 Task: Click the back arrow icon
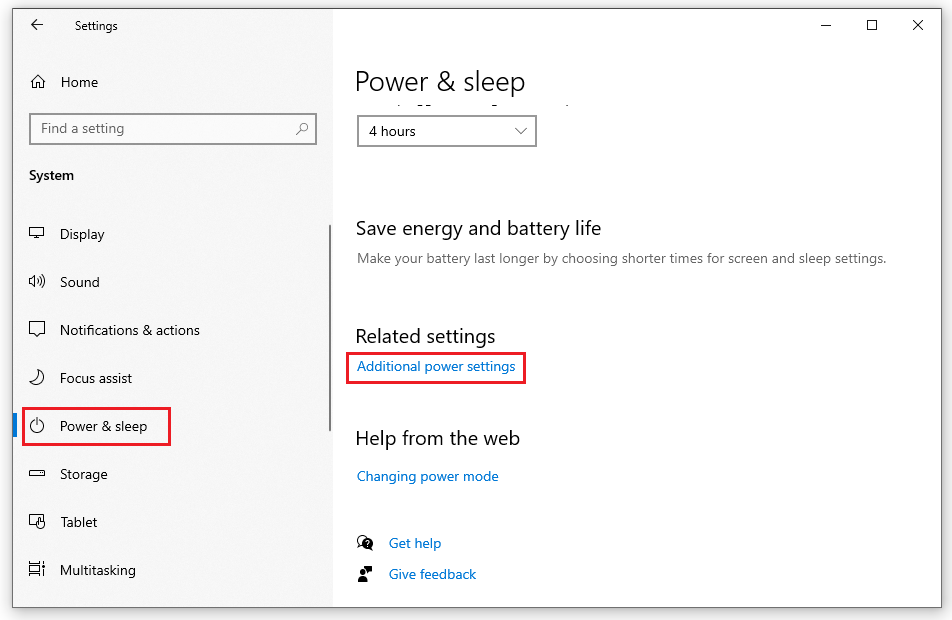[x=37, y=25]
